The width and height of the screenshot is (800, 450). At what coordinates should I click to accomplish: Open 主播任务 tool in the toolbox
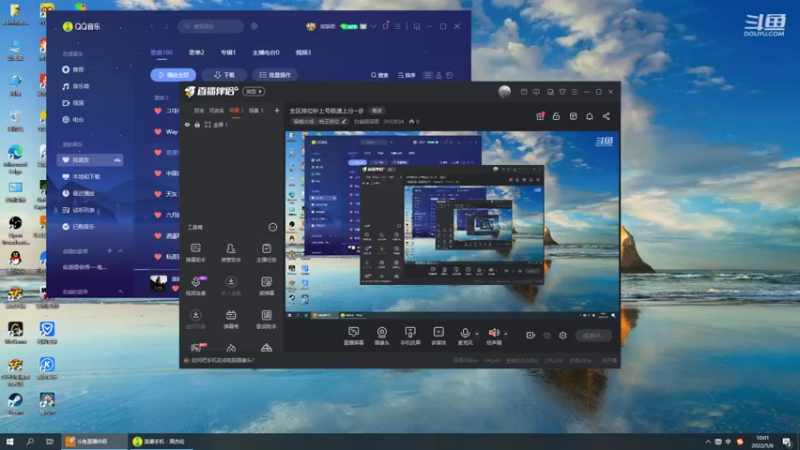pos(266,253)
